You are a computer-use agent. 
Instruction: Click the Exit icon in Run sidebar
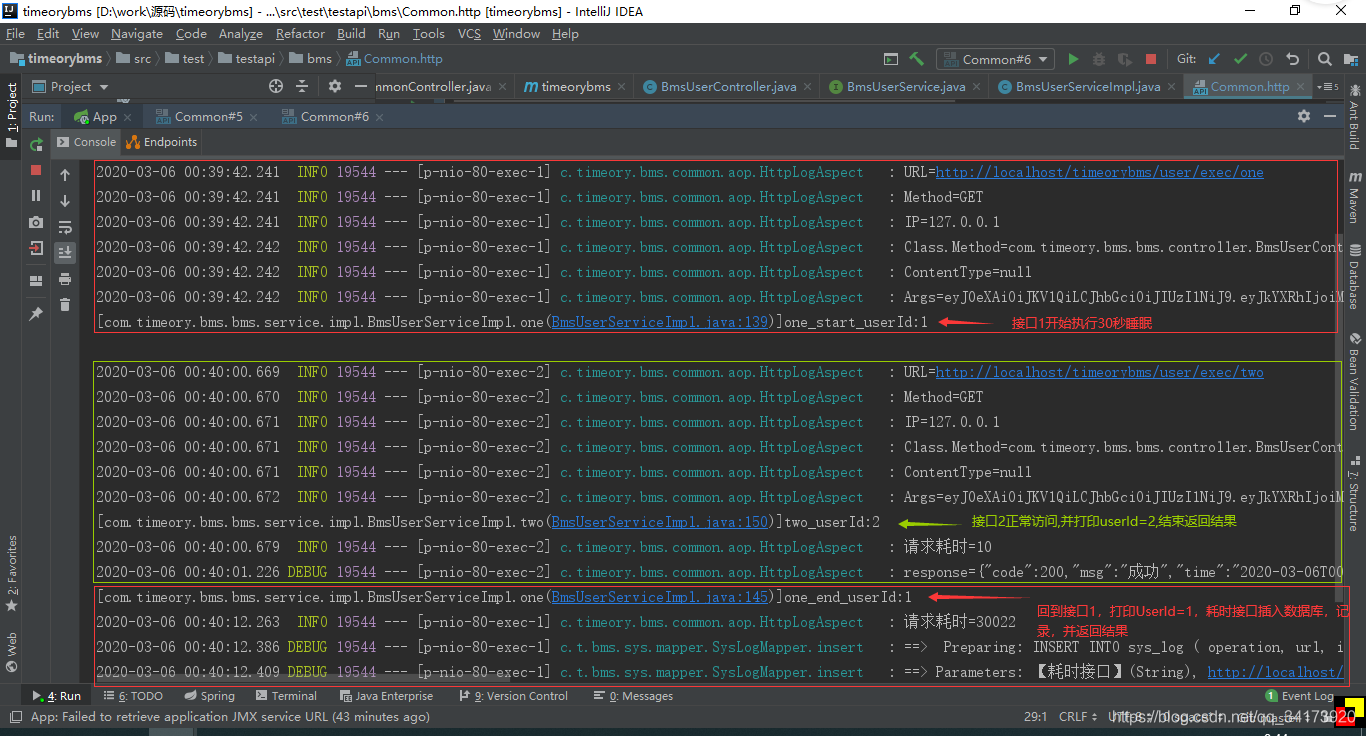[x=36, y=248]
